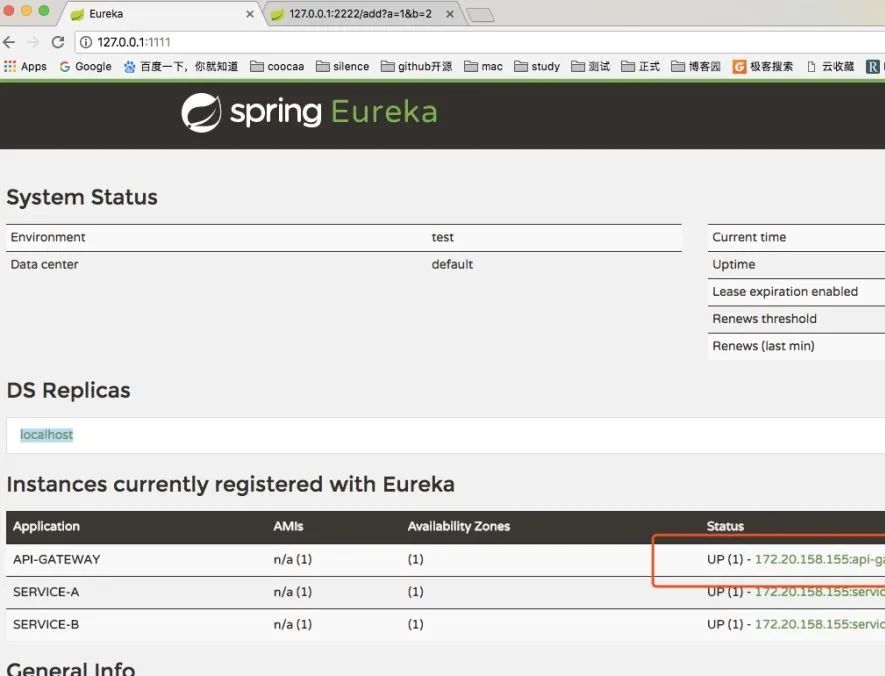Open the Google bookmark
The image size is (885, 676).
(x=86, y=67)
